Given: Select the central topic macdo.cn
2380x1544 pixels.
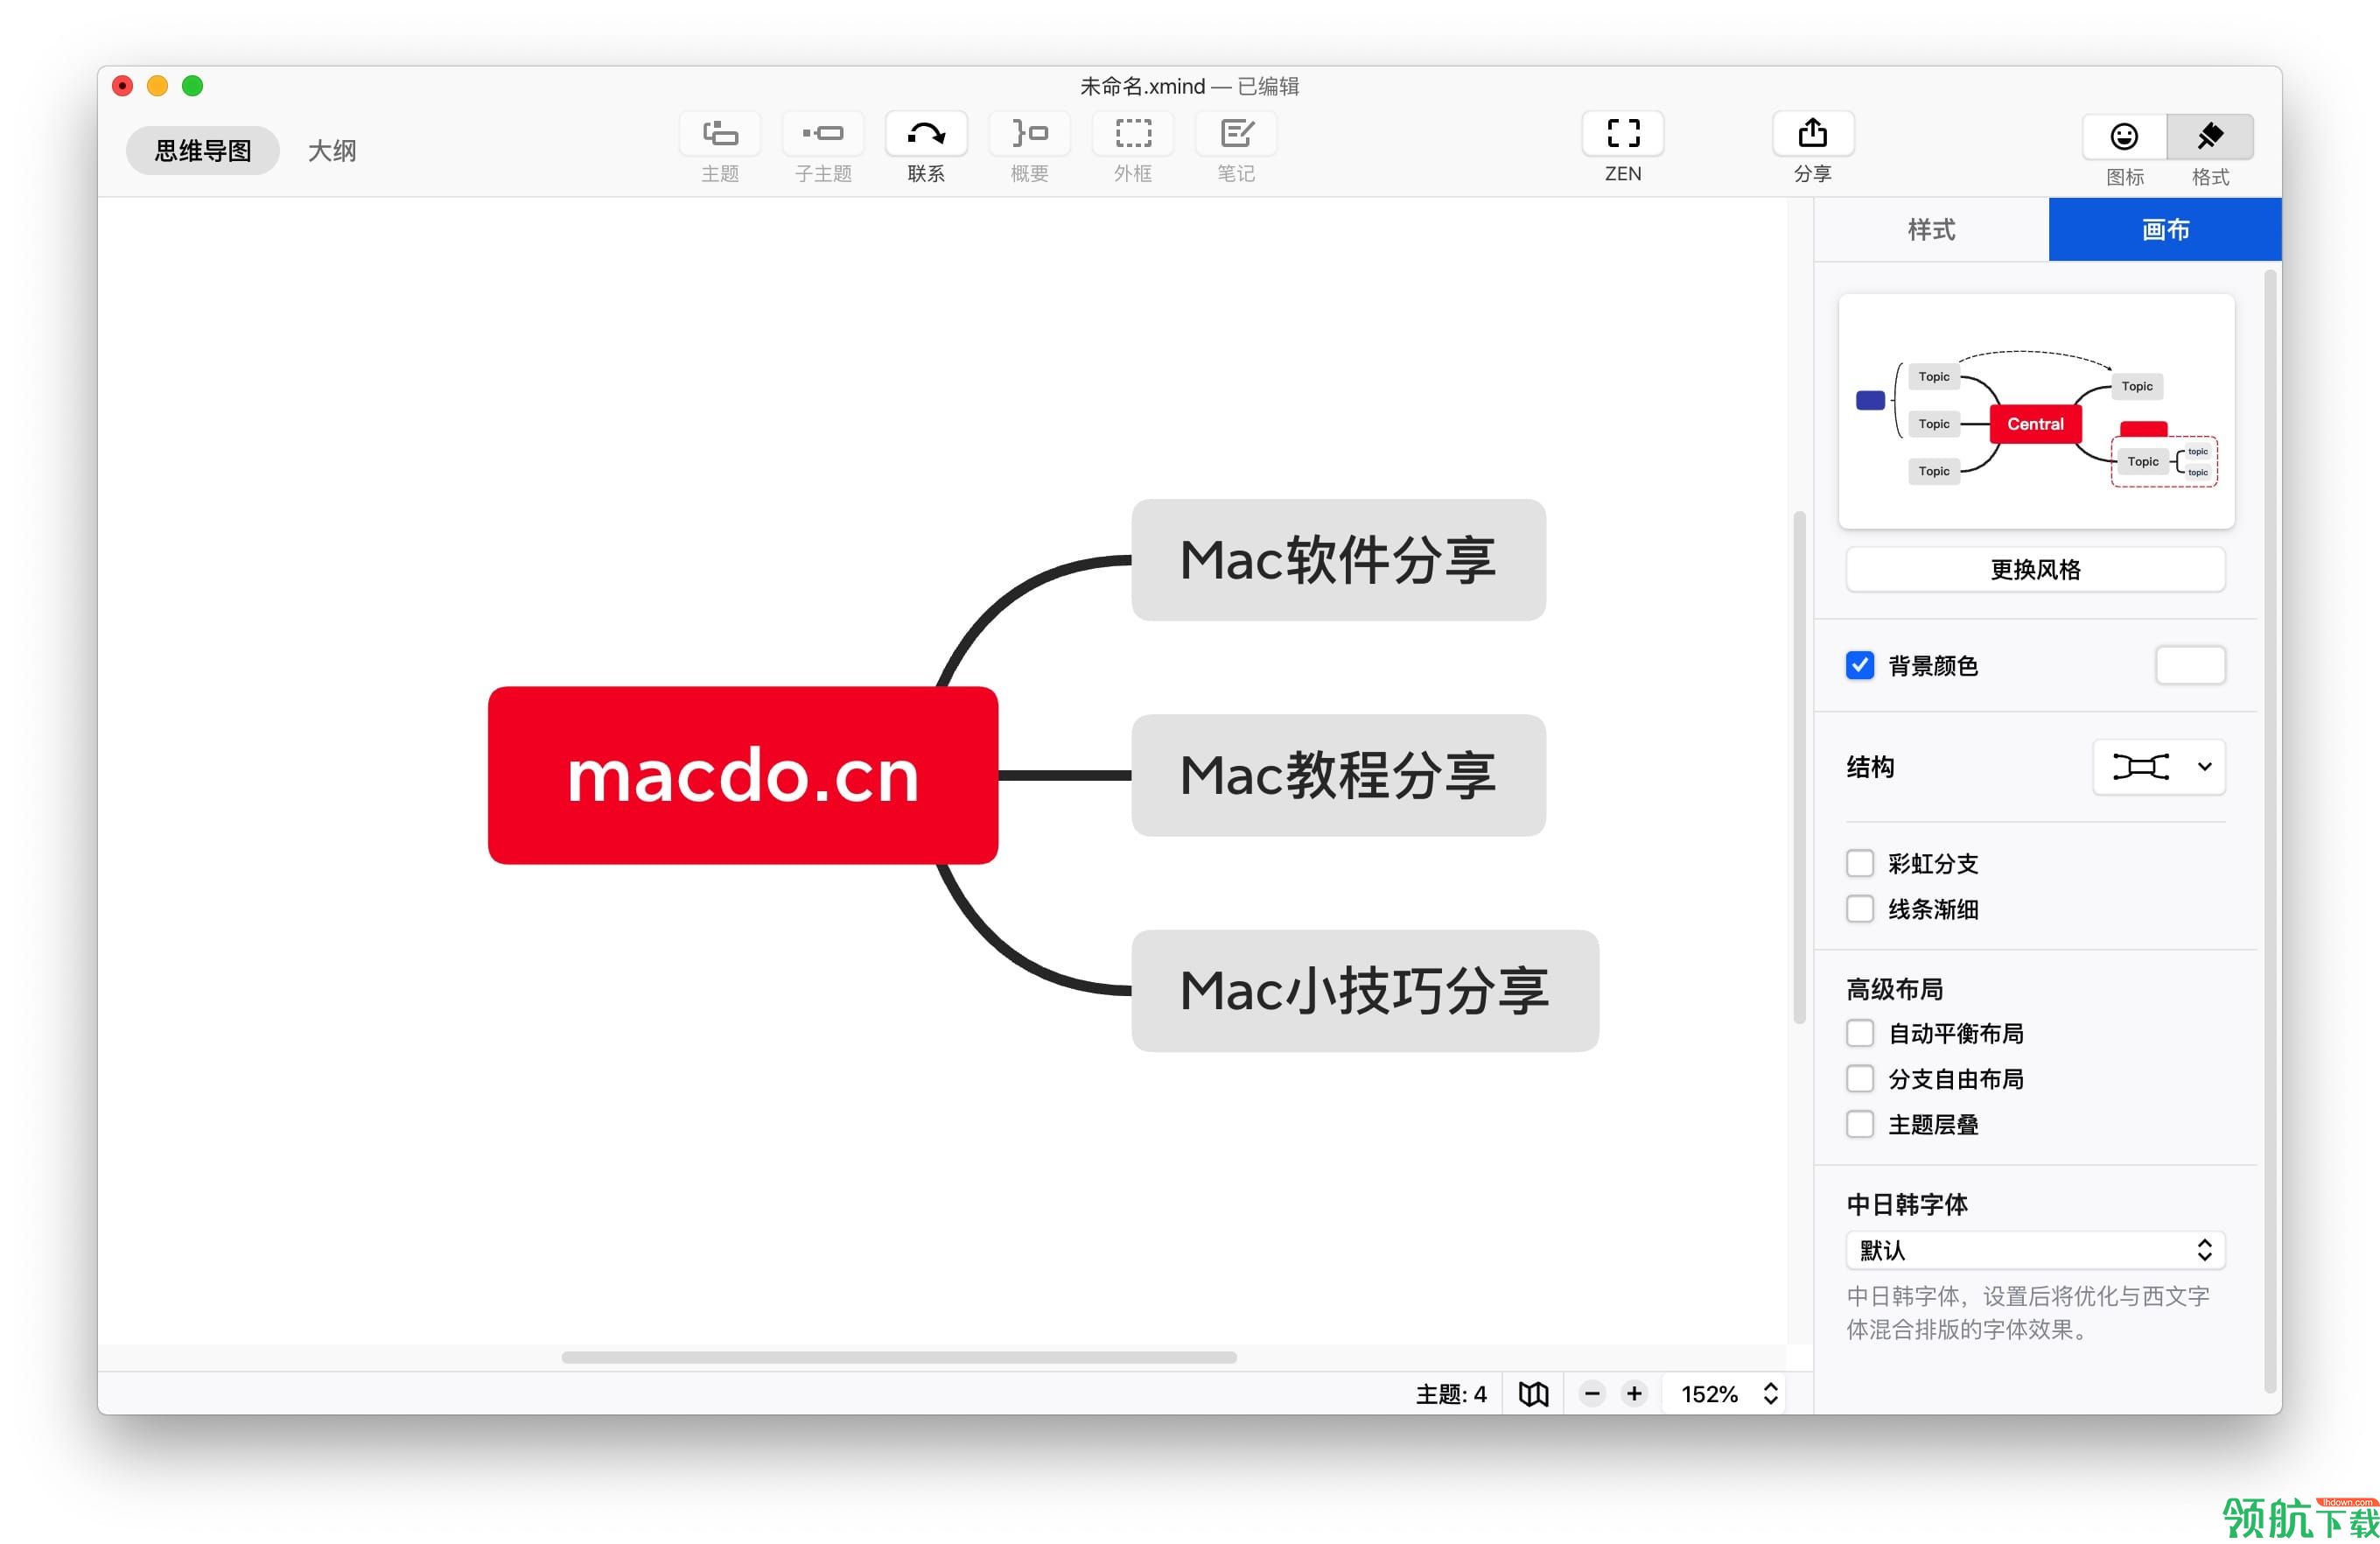Looking at the screenshot, I should (743, 775).
